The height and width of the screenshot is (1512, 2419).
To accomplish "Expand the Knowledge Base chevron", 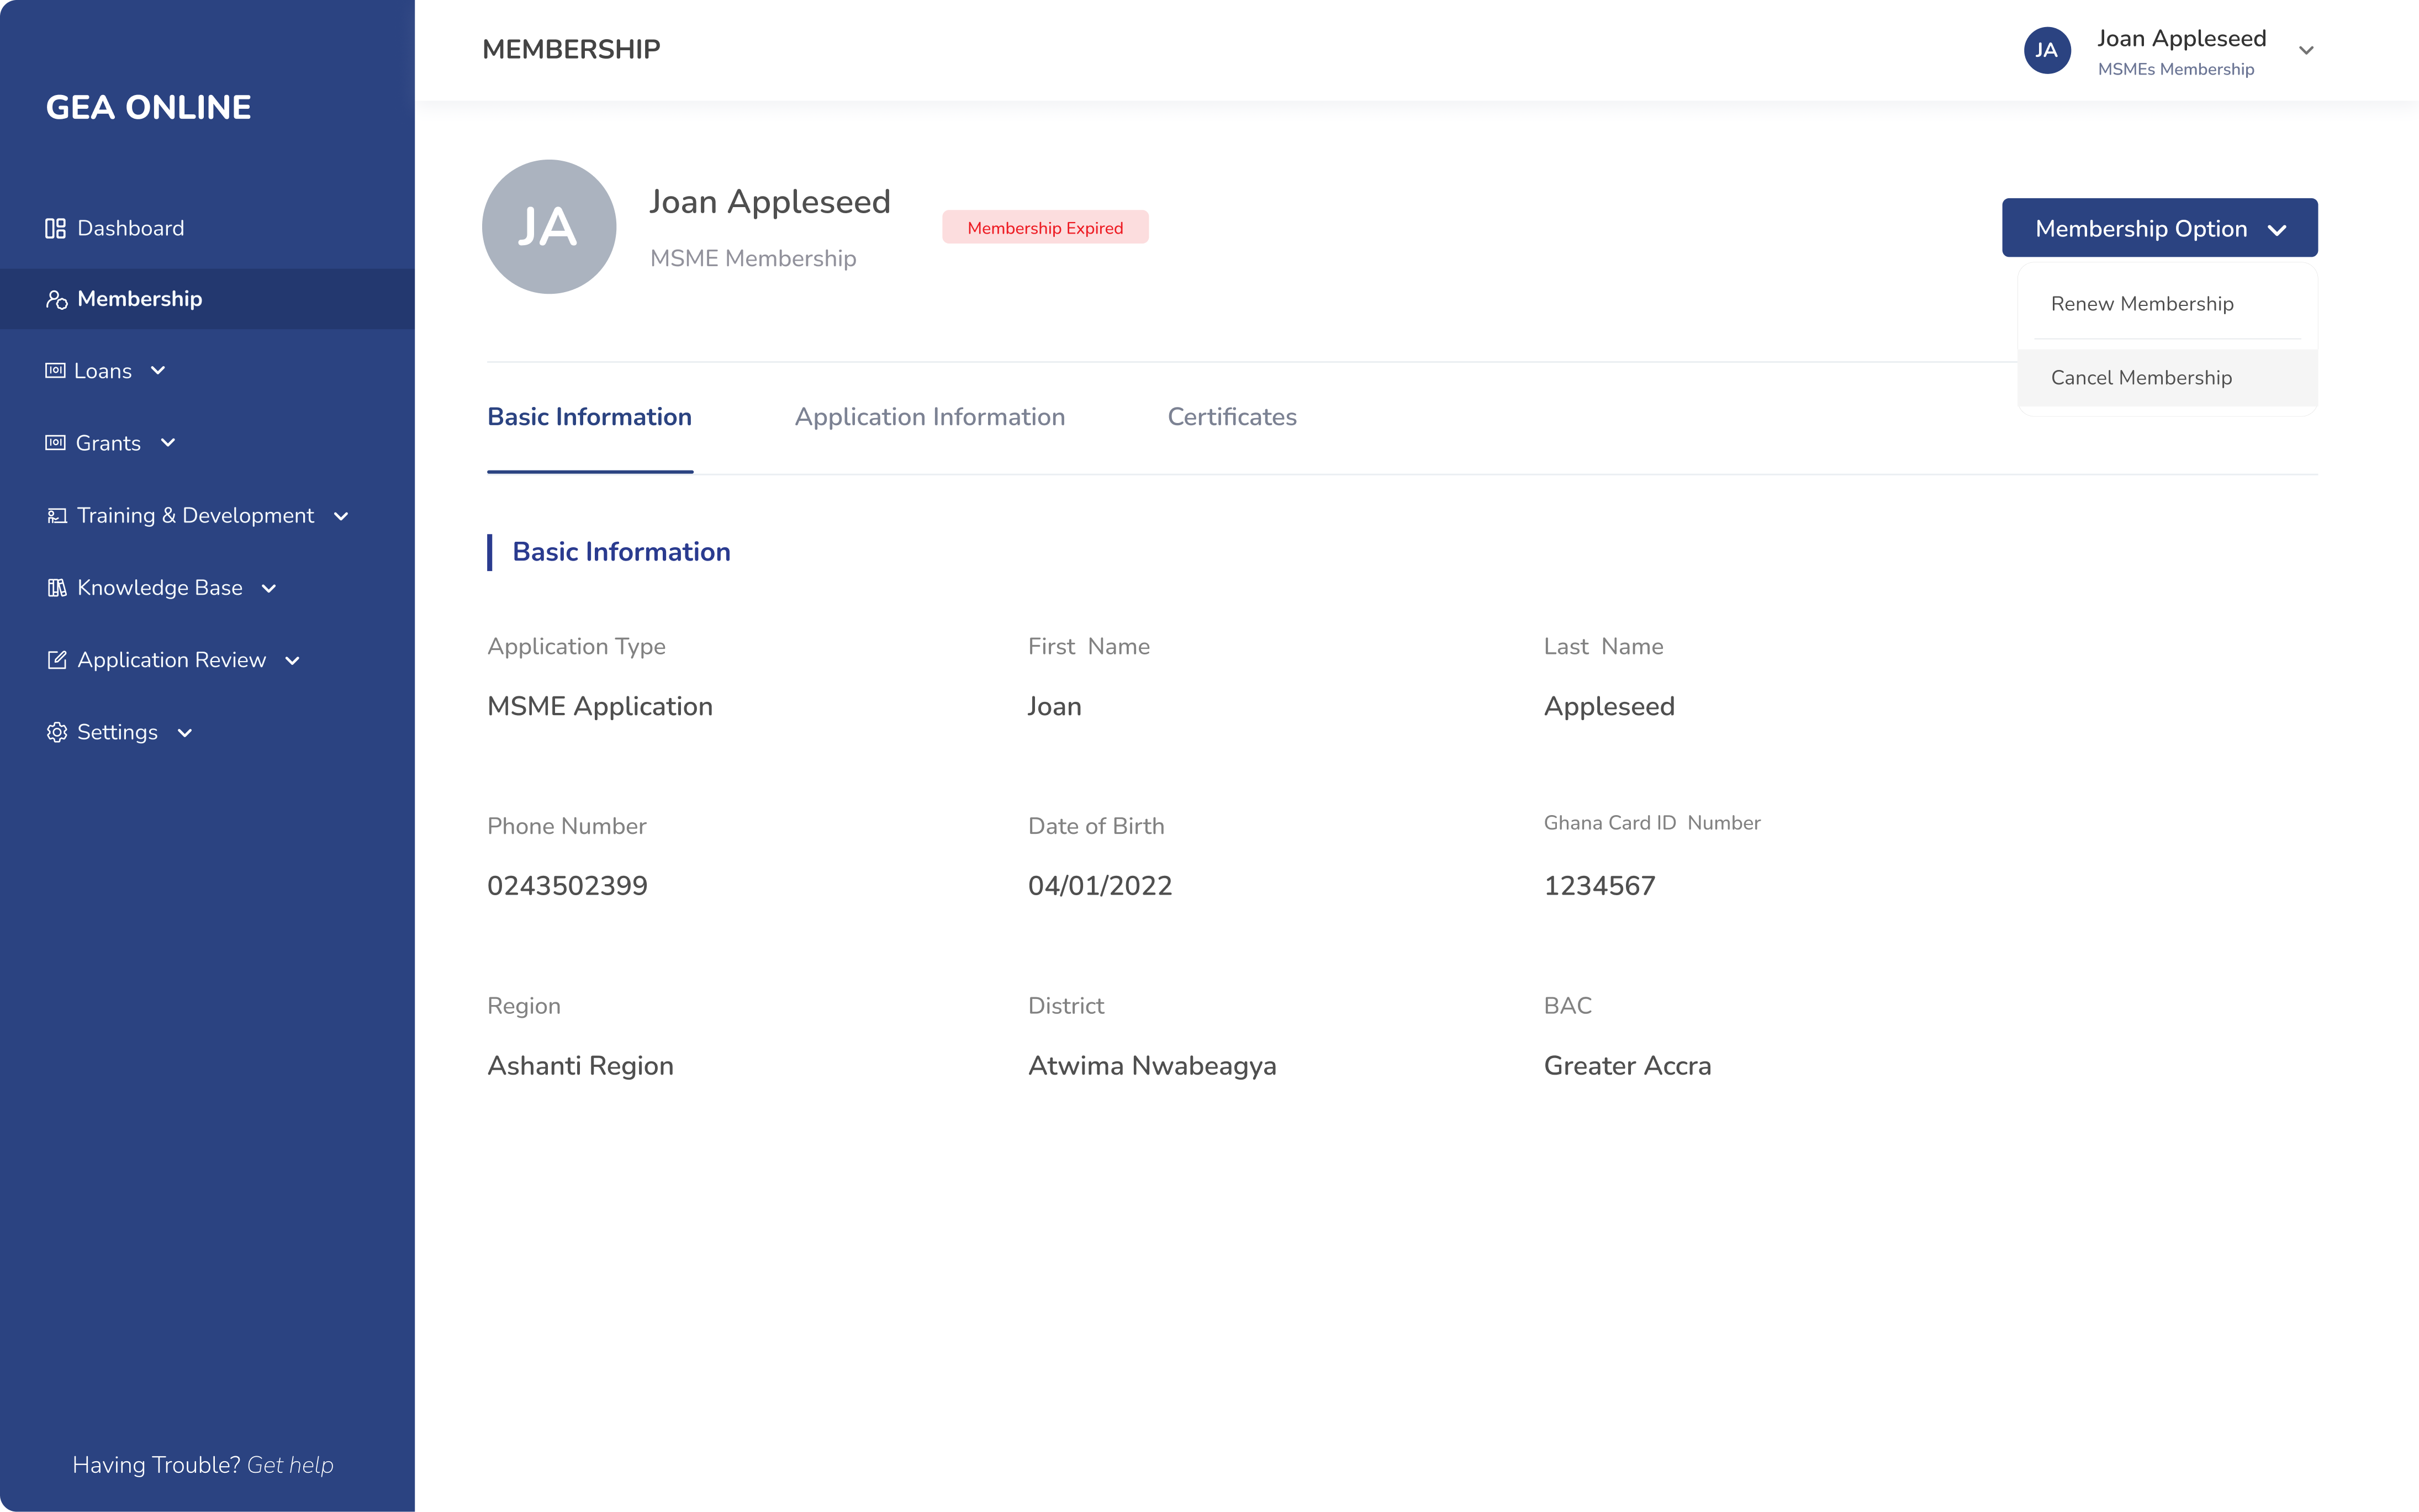I will click(269, 588).
